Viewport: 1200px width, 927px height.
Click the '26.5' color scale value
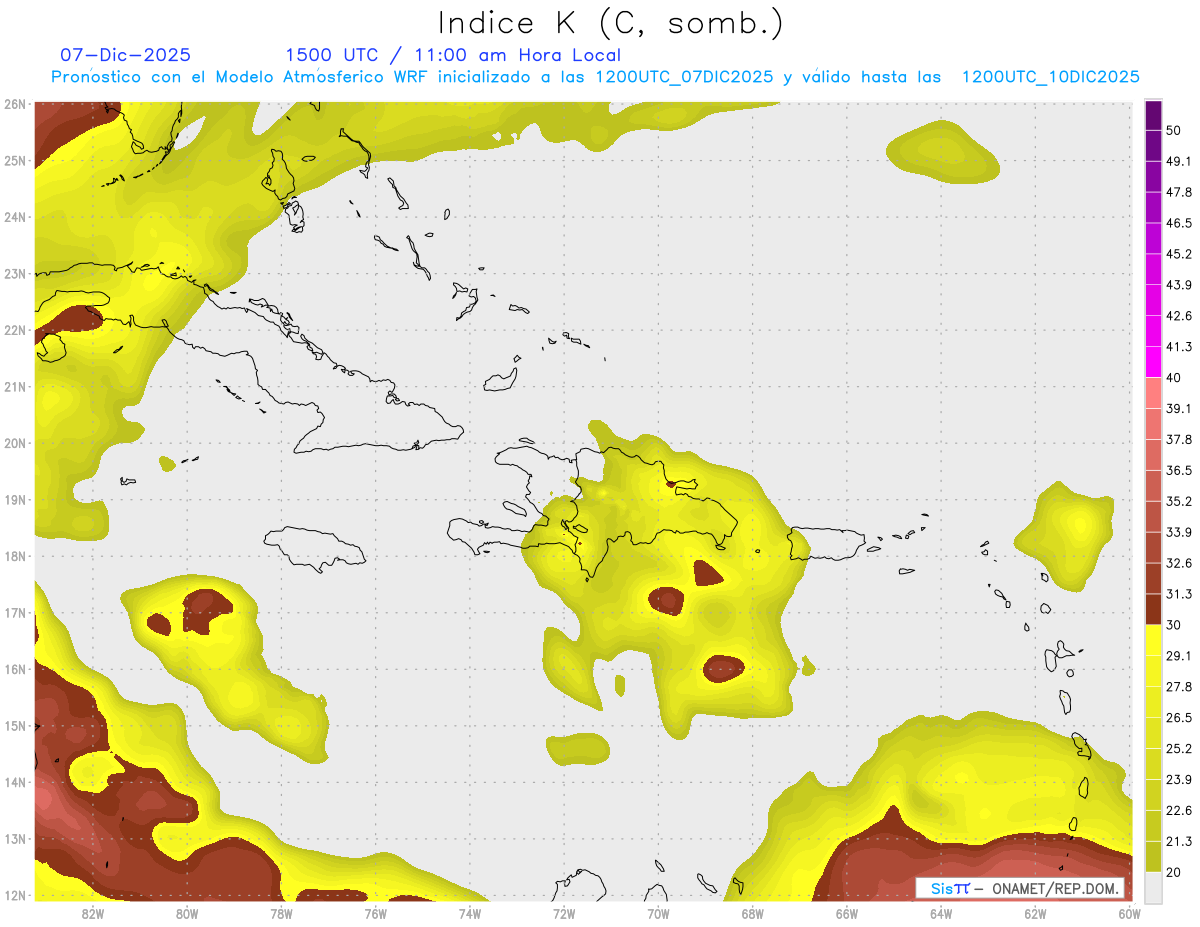pos(1179,717)
